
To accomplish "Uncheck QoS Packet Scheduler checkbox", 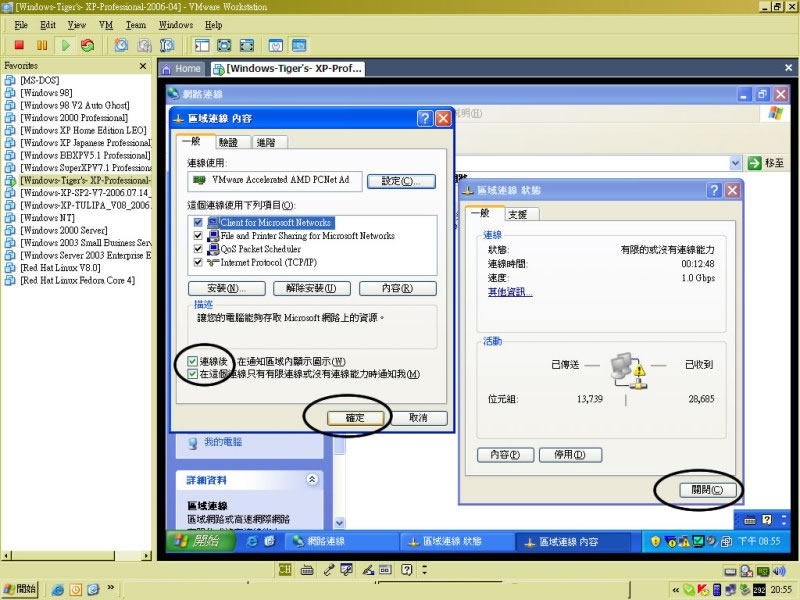I will click(x=198, y=249).
